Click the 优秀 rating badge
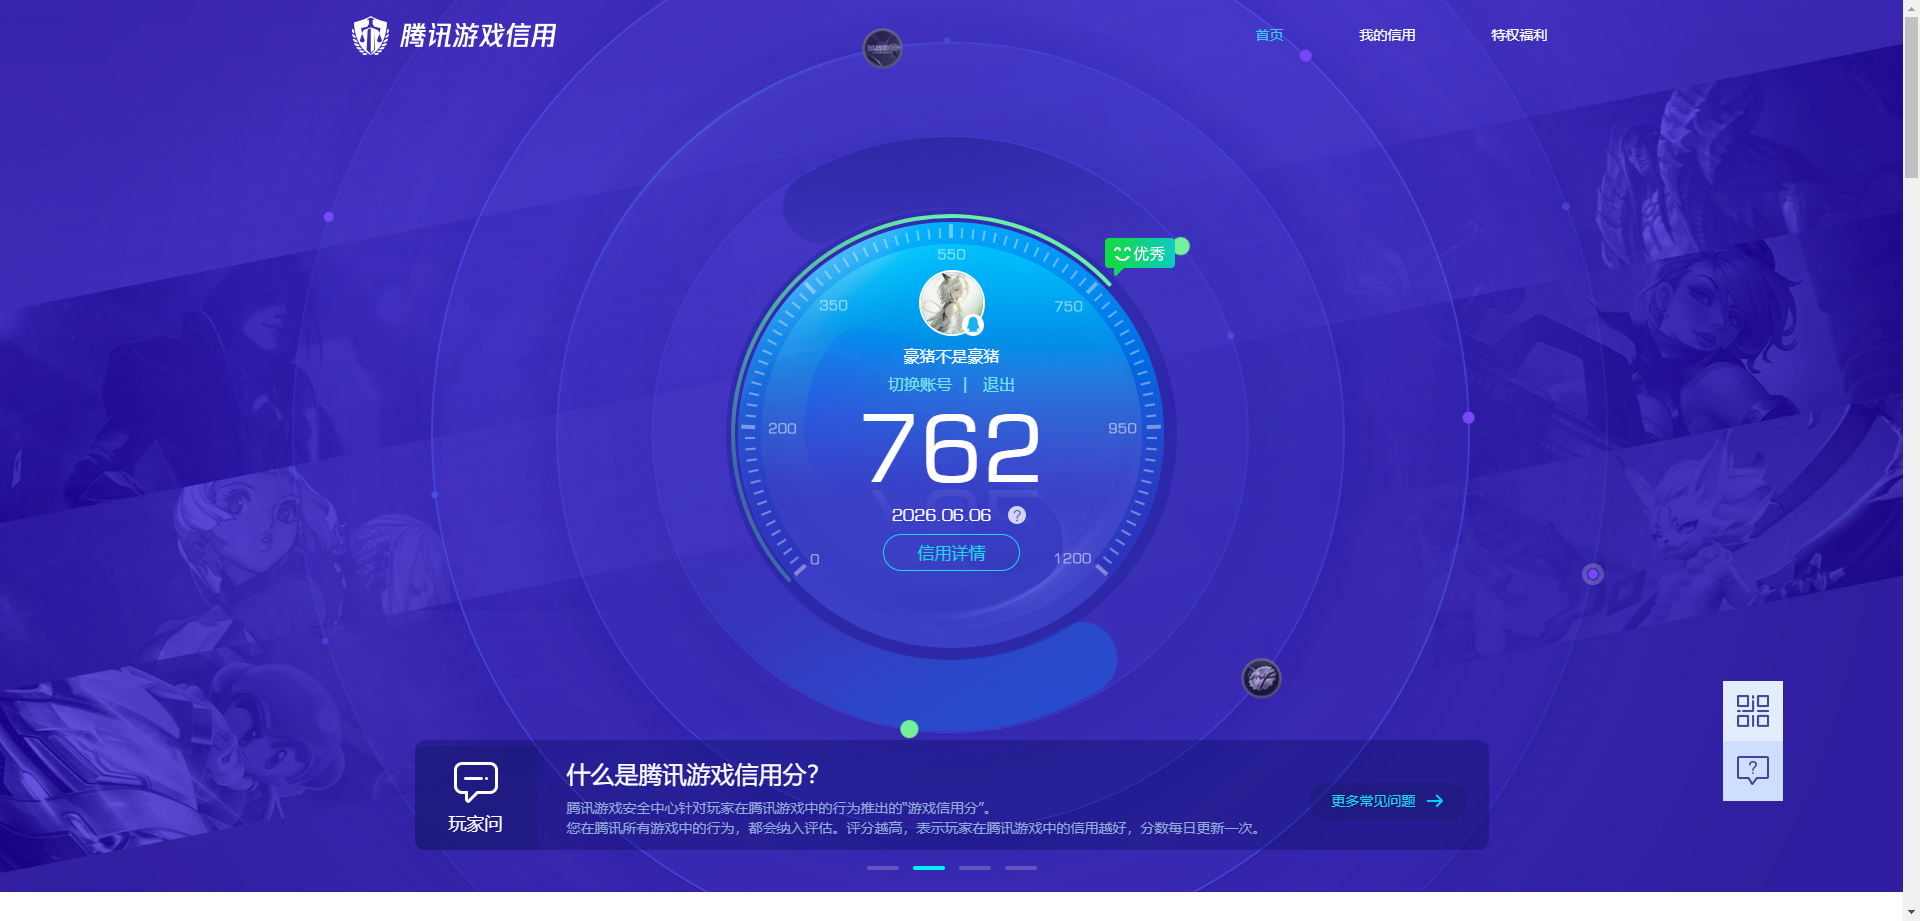The width and height of the screenshot is (1920, 921). pos(1139,254)
